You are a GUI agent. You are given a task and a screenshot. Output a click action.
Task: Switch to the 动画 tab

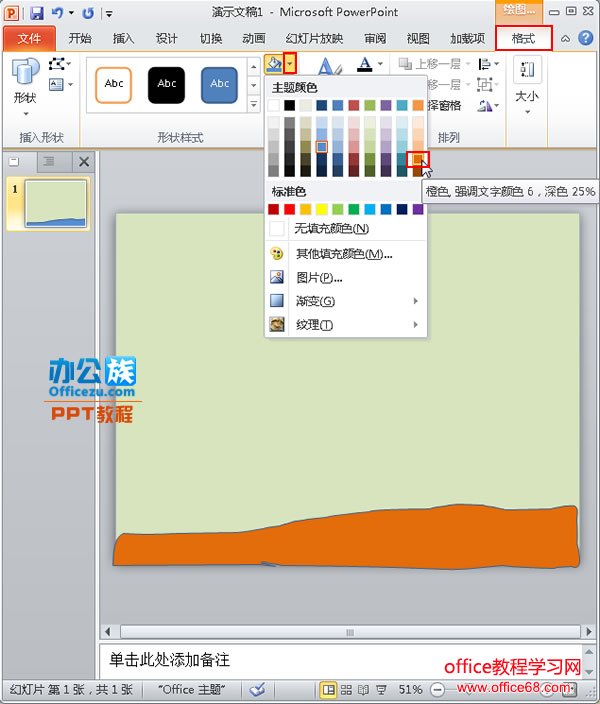coord(254,39)
